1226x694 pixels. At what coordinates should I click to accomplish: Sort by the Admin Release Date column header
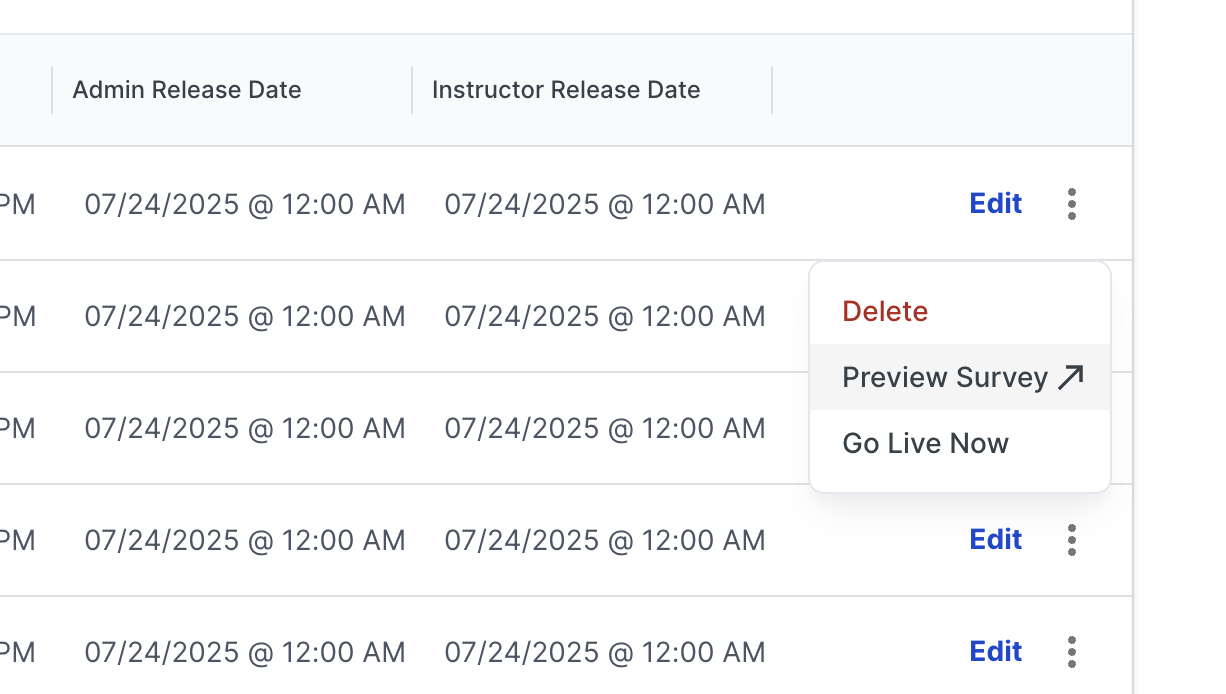(187, 90)
